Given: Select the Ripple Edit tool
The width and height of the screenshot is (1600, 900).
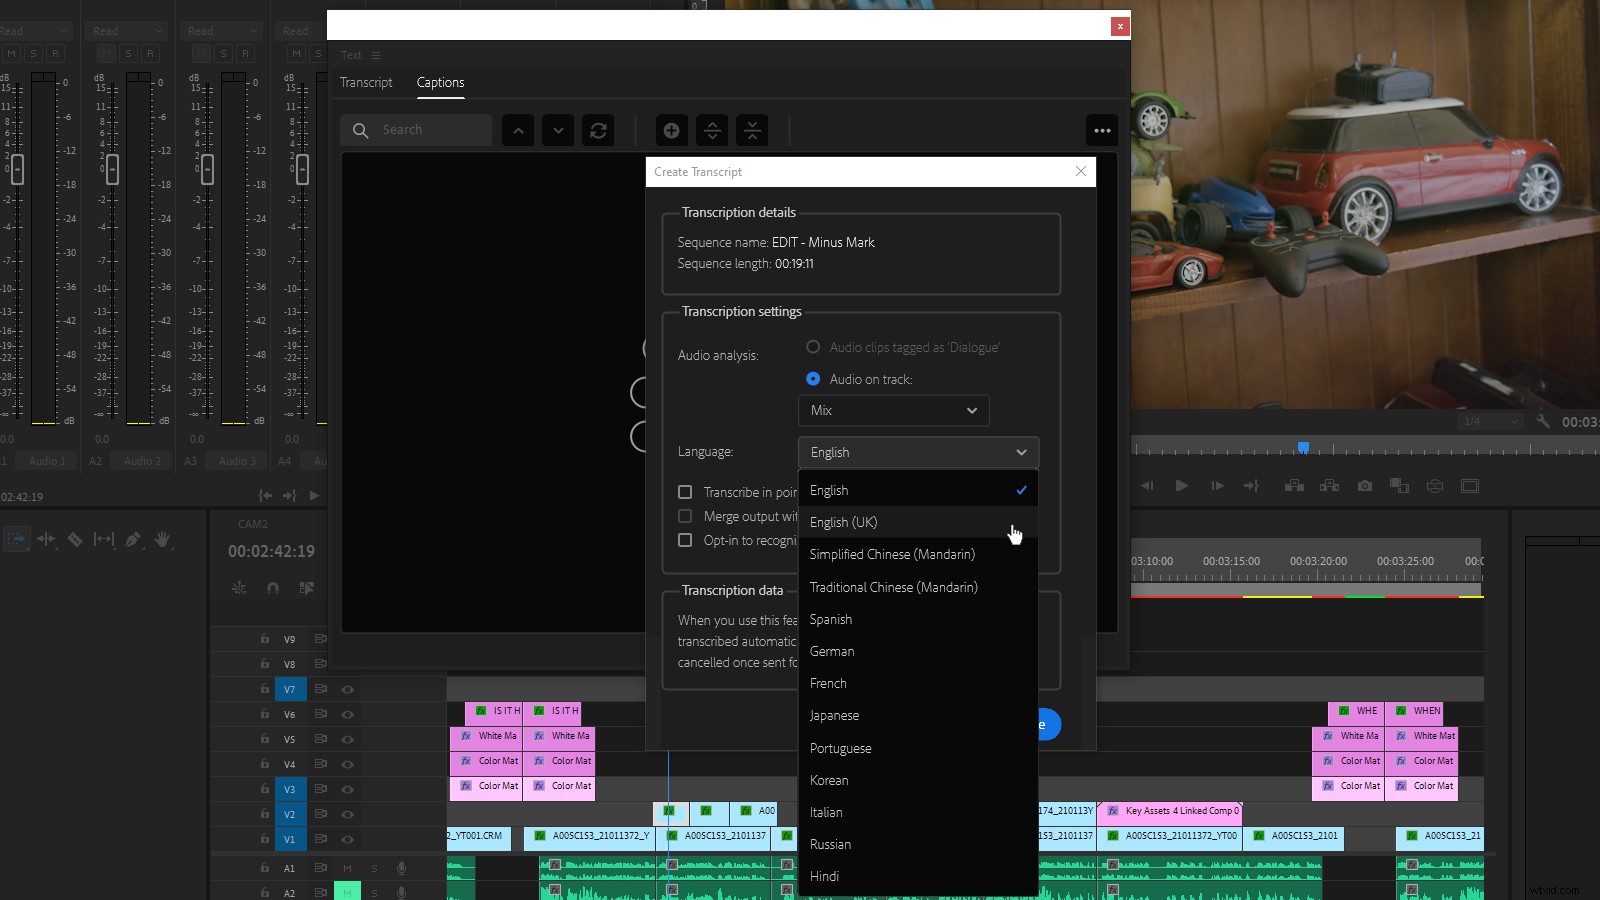Looking at the screenshot, I should (x=45, y=539).
